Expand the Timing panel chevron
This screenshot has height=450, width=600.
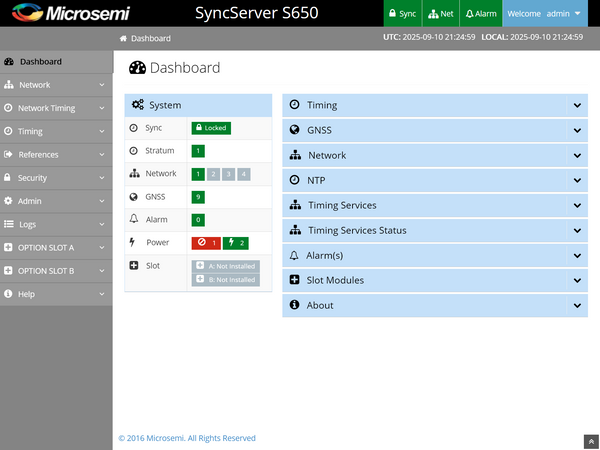577,105
